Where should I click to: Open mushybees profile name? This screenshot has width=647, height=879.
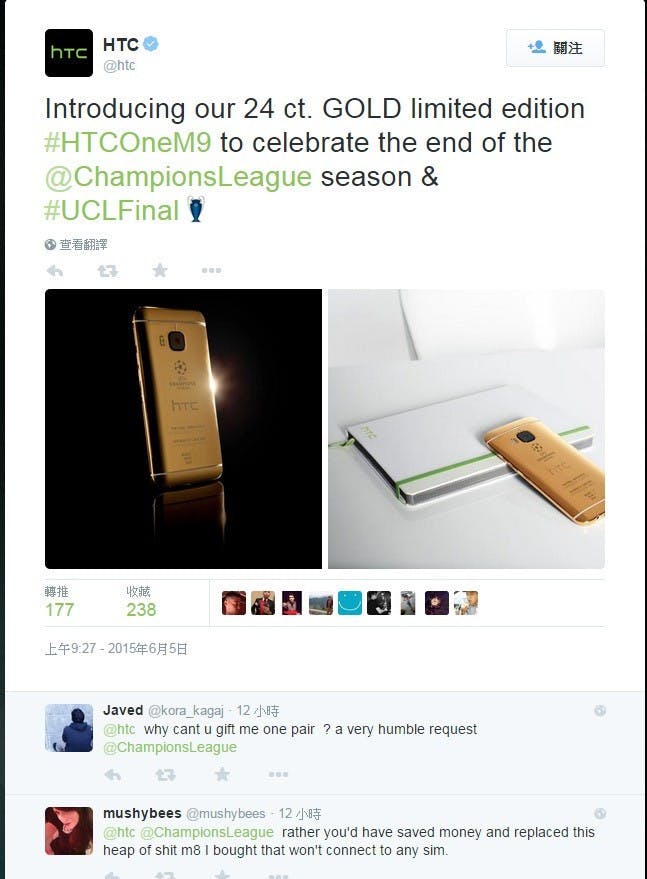coord(142,813)
